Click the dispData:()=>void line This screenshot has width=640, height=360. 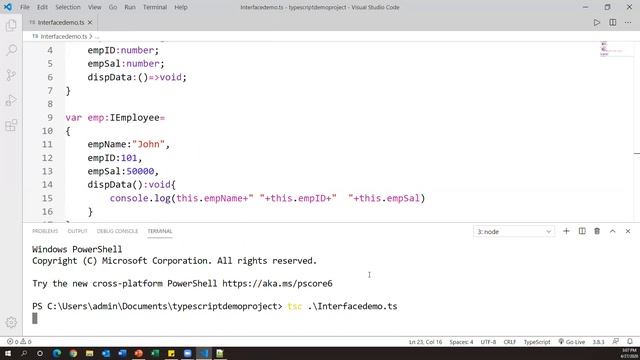click(x=137, y=77)
